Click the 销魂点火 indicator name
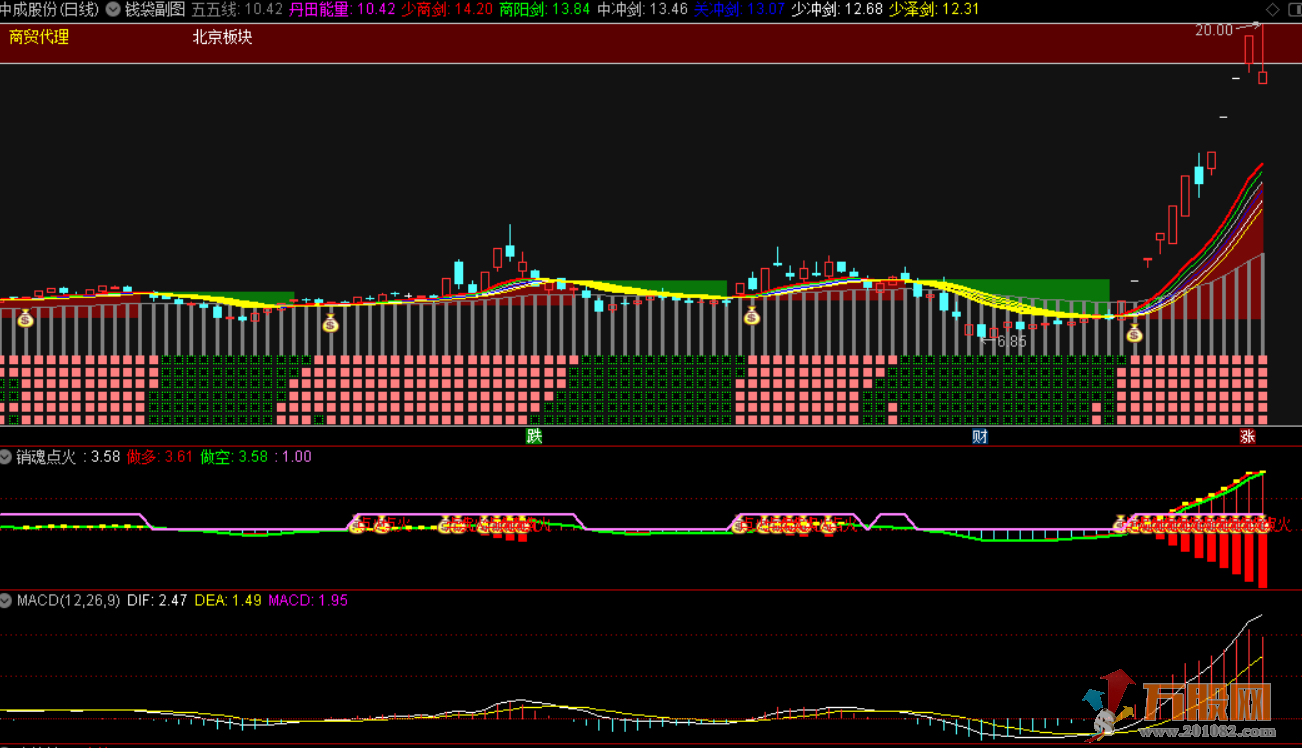Screen dimensions: 1302x748 coord(46,457)
